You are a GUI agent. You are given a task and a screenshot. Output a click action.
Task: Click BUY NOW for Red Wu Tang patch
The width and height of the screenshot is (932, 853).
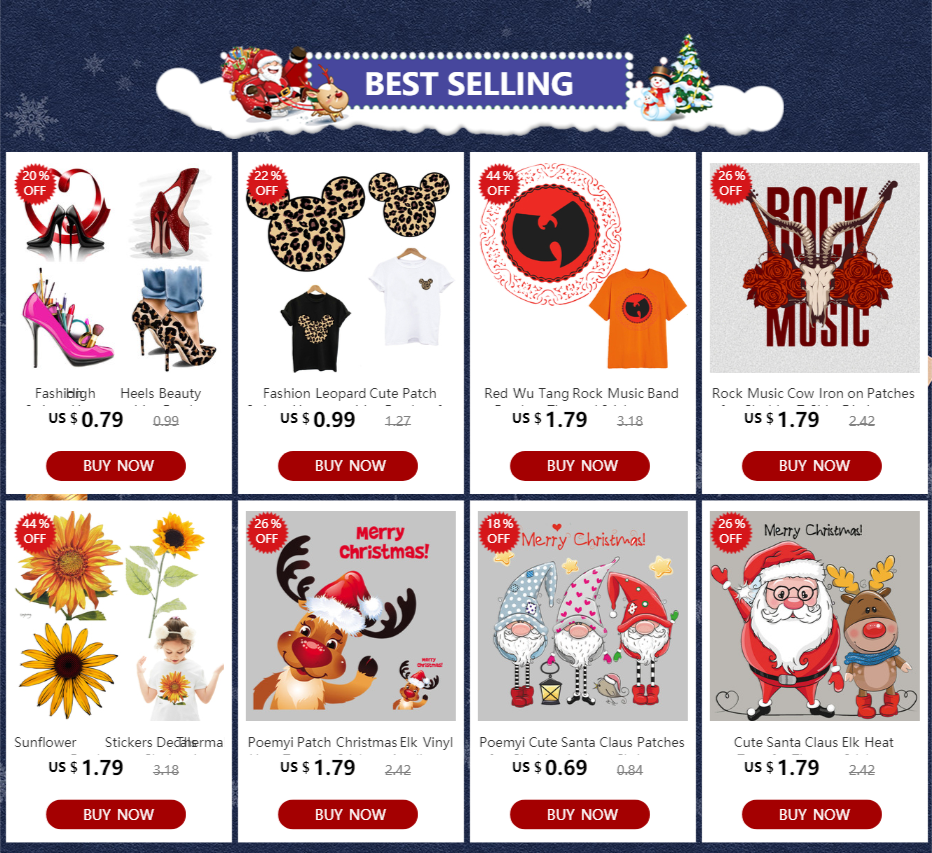[x=580, y=465]
